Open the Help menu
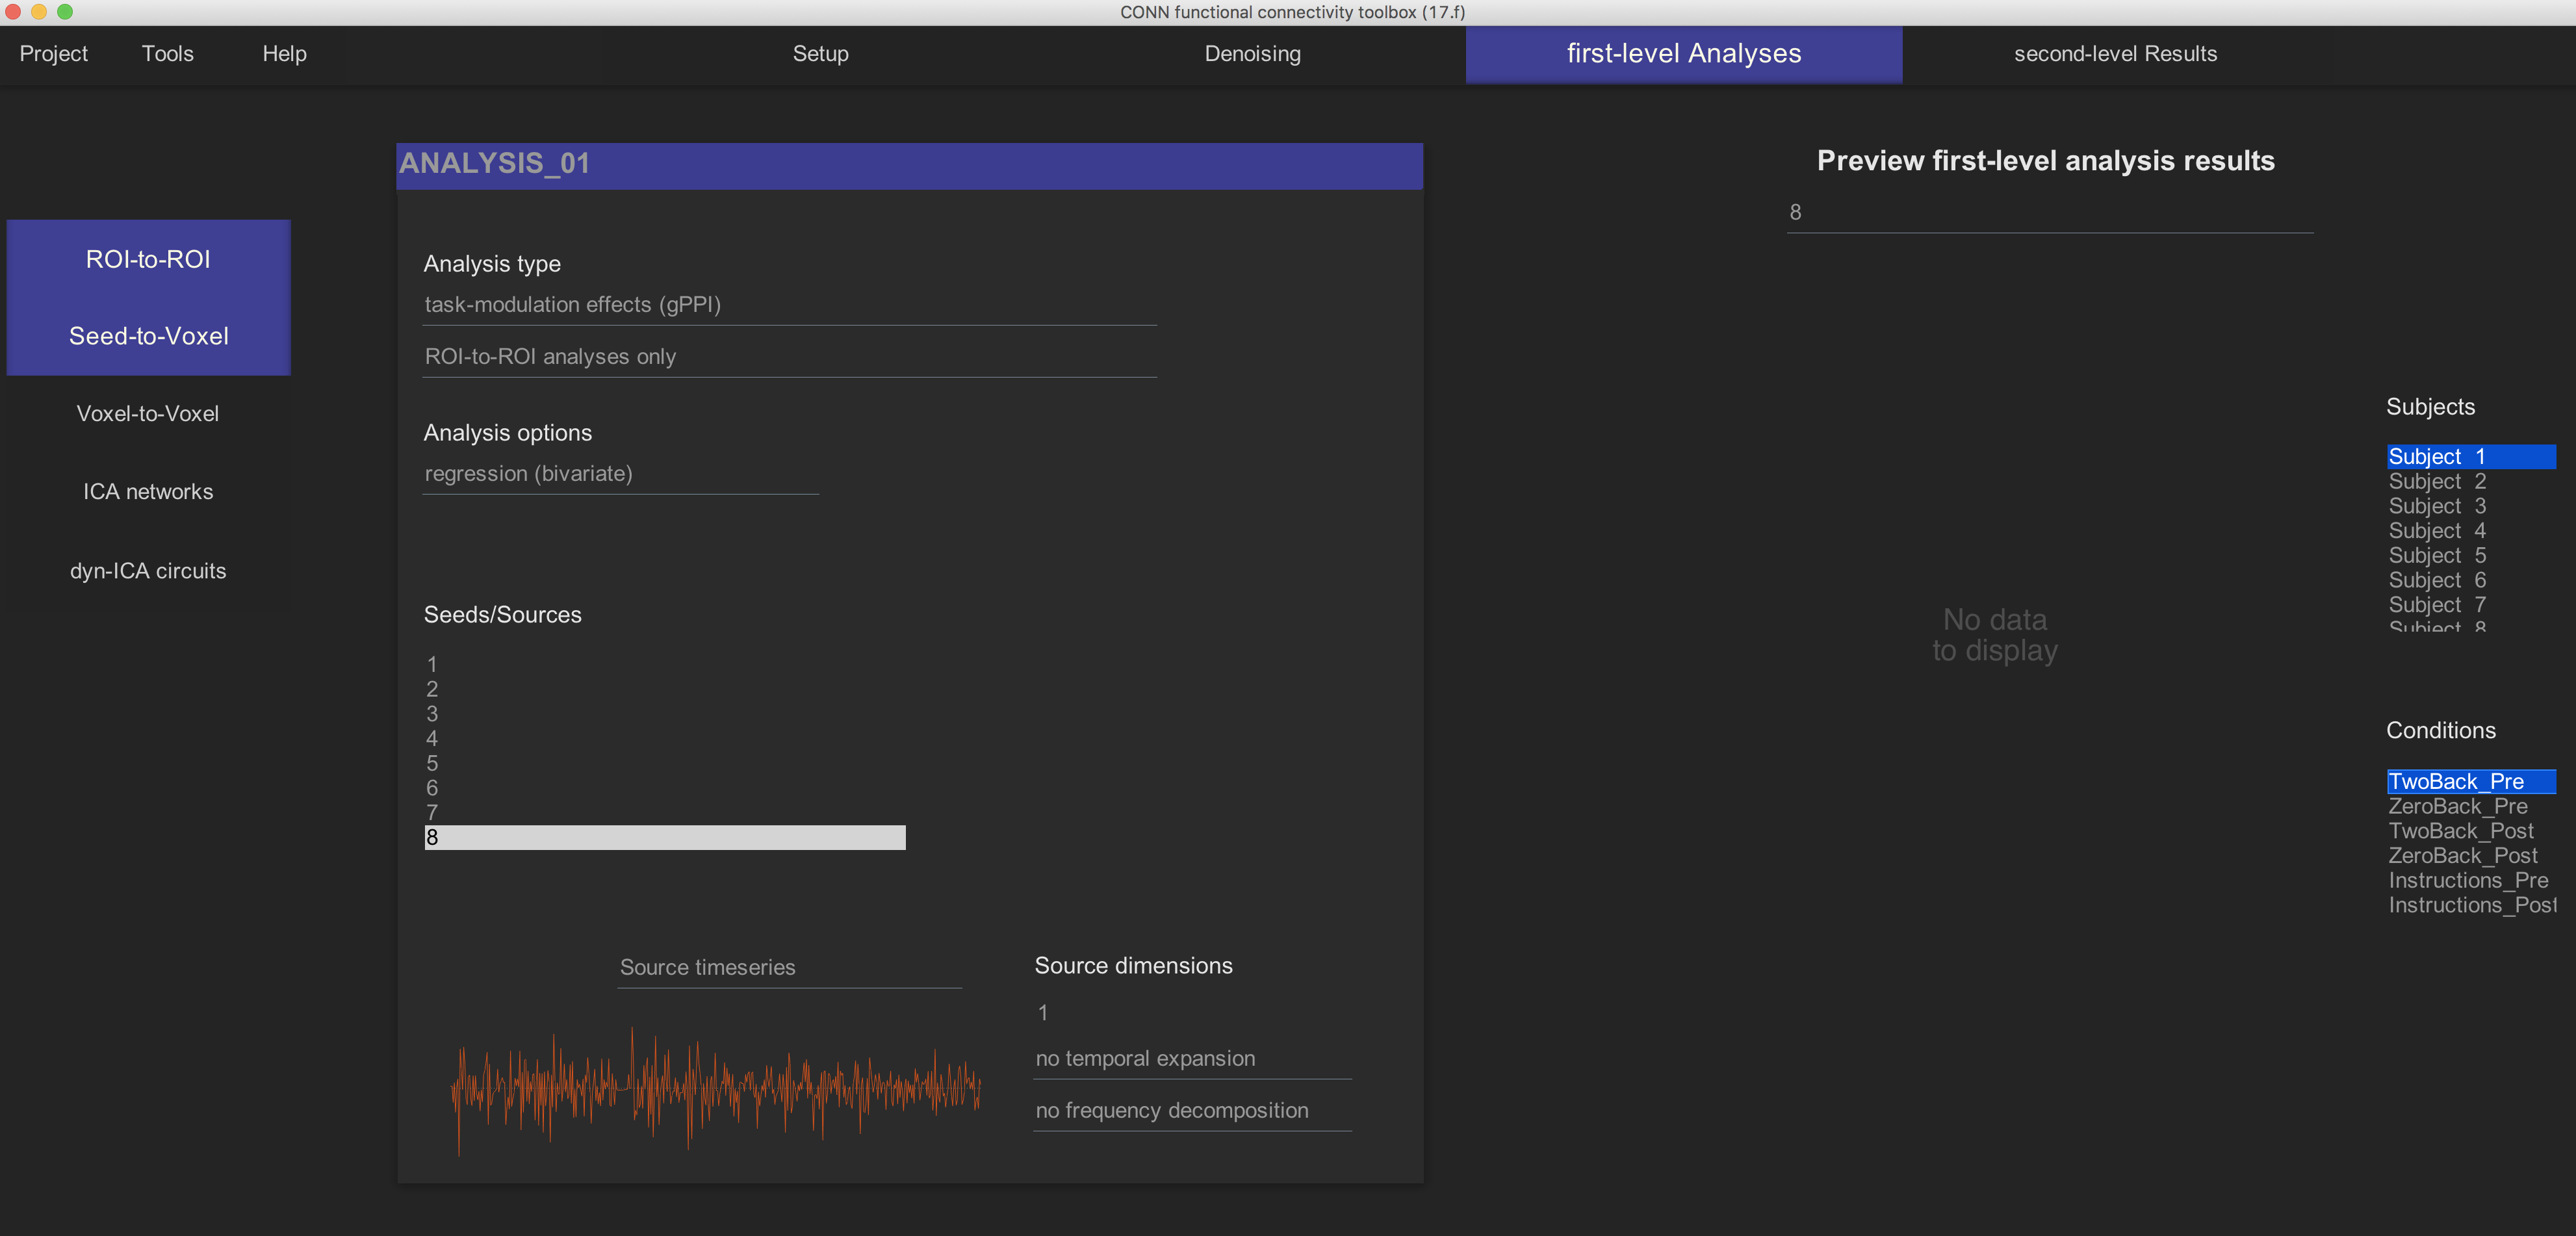This screenshot has height=1236, width=2576. (x=284, y=54)
